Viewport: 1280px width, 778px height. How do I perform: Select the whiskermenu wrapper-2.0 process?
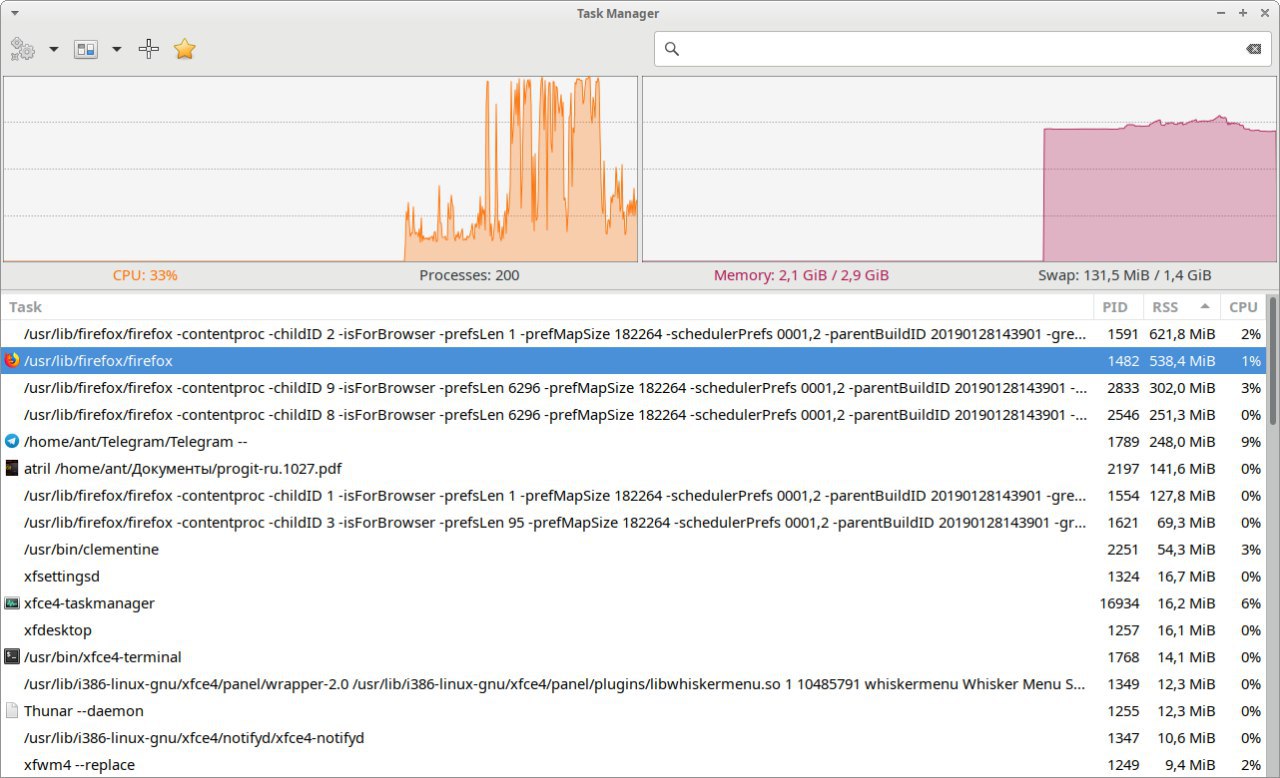tap(634, 684)
